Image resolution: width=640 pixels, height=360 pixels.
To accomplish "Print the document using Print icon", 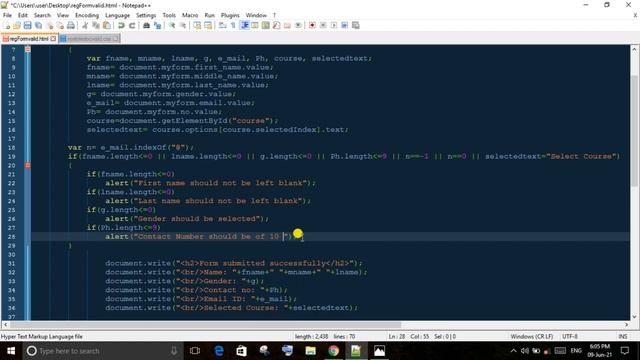I will [x=71, y=26].
